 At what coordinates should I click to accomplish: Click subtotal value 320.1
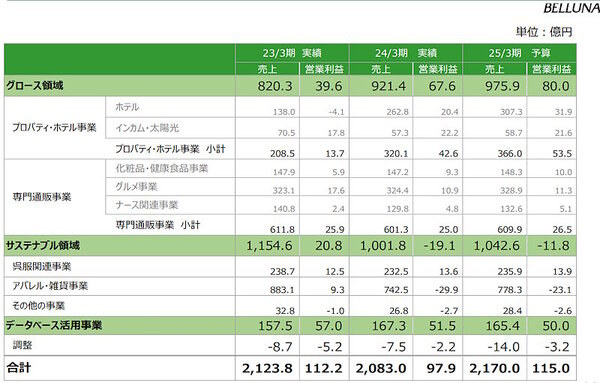click(x=396, y=153)
